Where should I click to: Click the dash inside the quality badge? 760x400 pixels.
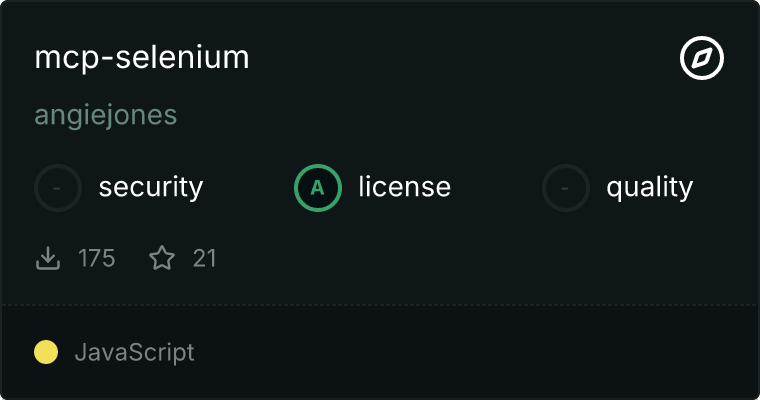pos(566,187)
